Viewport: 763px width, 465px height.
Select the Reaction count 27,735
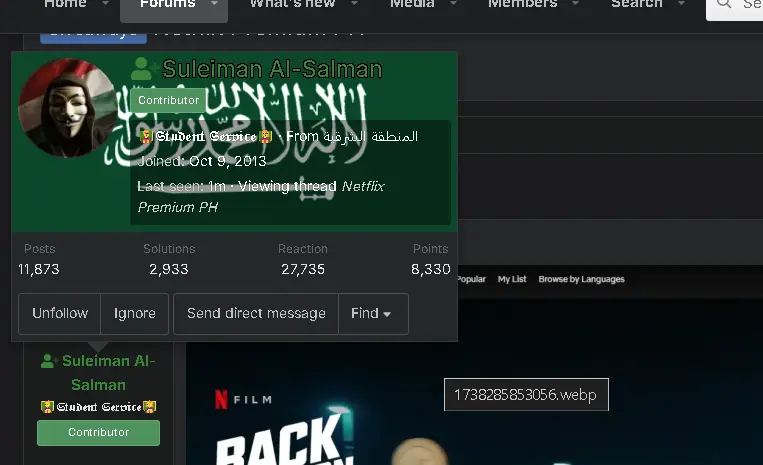pyautogui.click(x=303, y=269)
